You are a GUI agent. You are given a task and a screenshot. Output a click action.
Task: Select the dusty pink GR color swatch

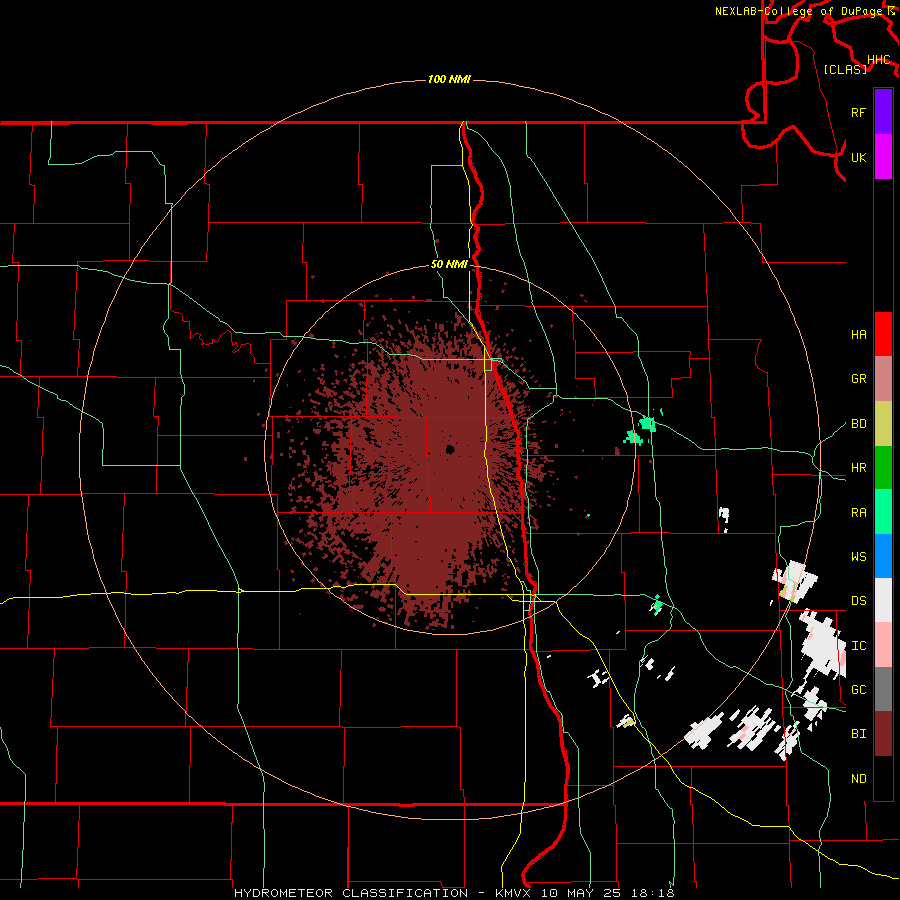point(883,378)
